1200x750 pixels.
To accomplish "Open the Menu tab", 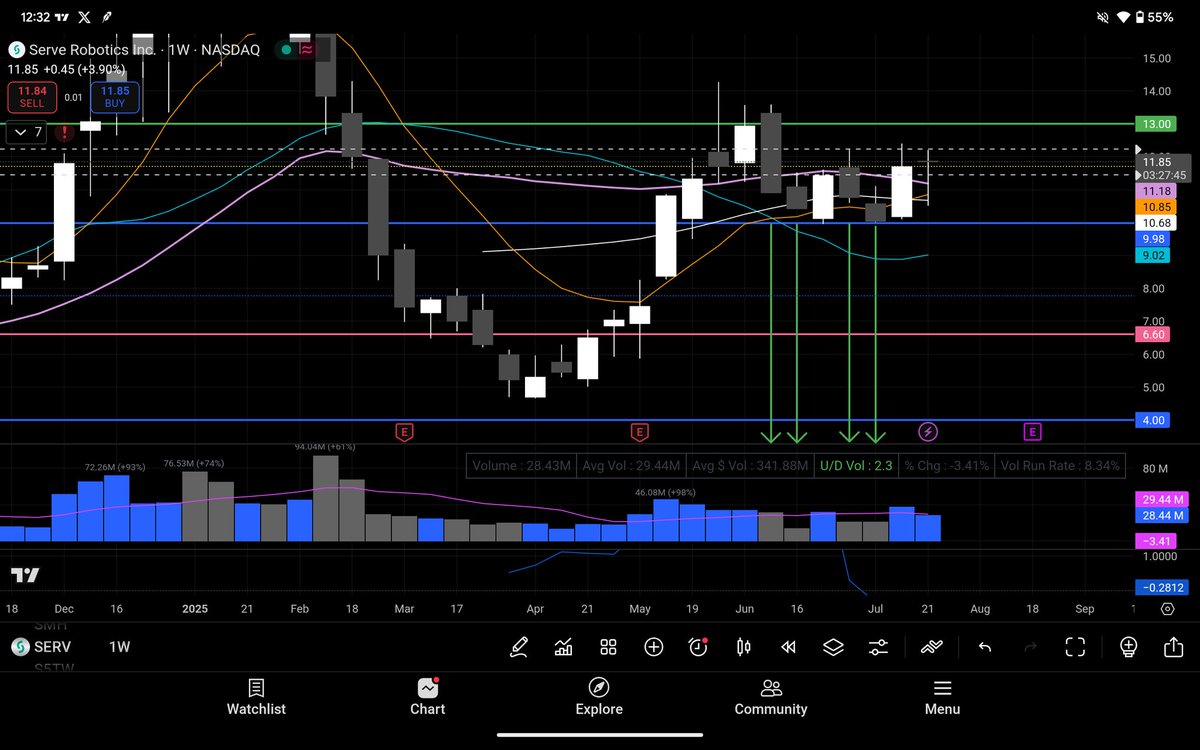I will (x=942, y=698).
